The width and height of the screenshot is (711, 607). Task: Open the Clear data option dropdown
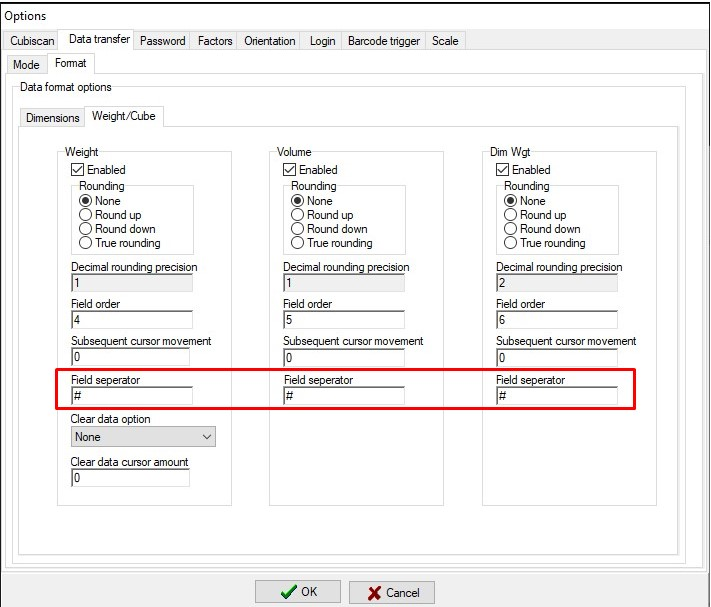(143, 437)
